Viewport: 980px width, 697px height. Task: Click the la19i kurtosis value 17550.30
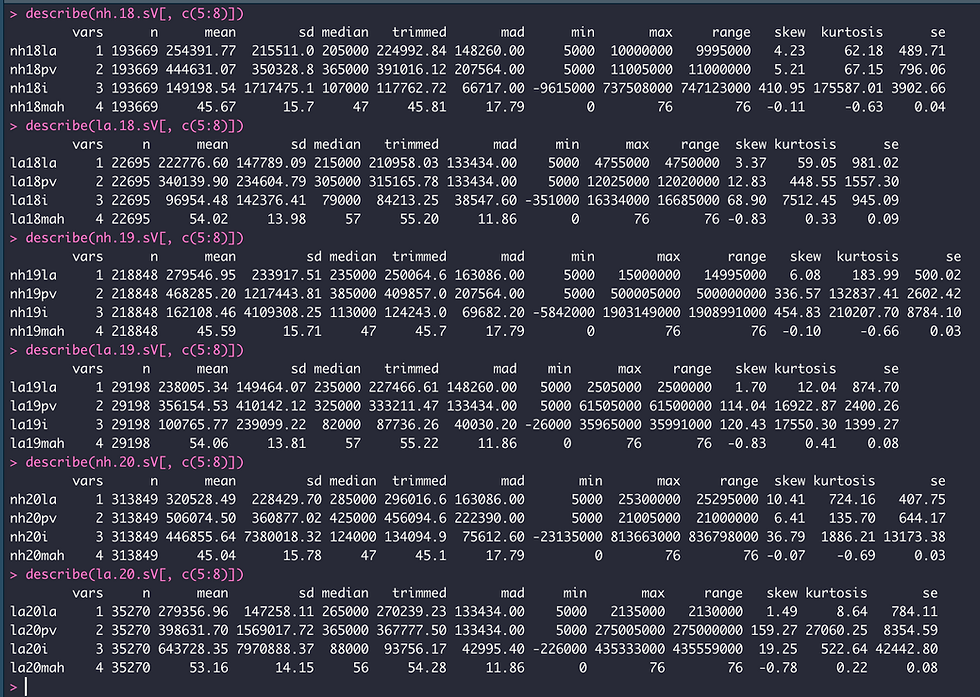tap(805, 425)
